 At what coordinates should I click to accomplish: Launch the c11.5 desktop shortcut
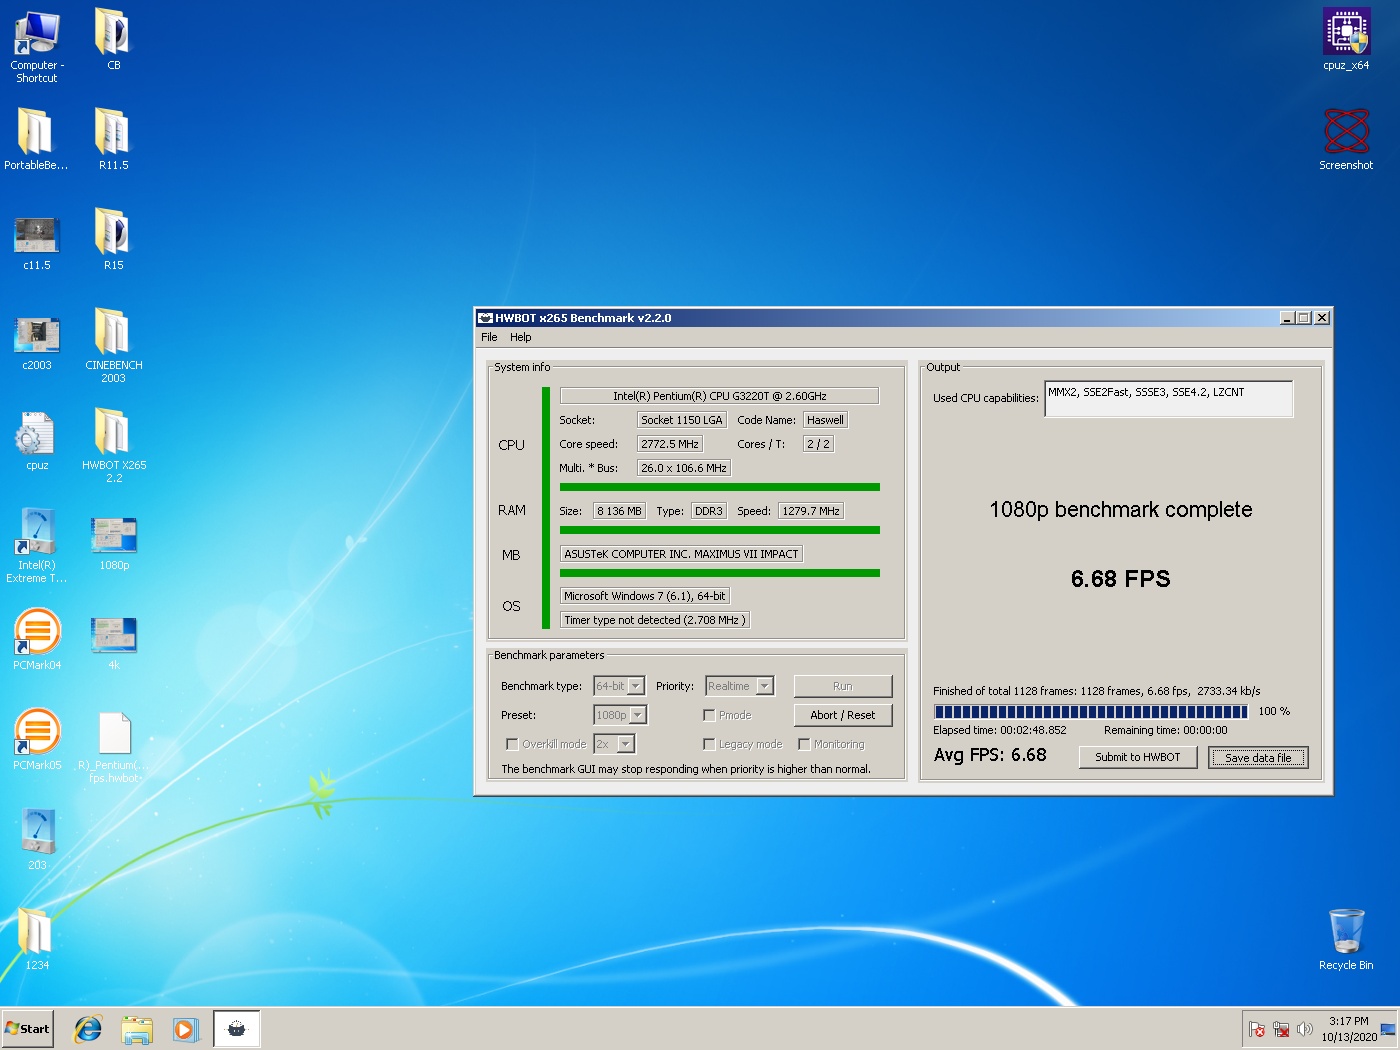(37, 243)
